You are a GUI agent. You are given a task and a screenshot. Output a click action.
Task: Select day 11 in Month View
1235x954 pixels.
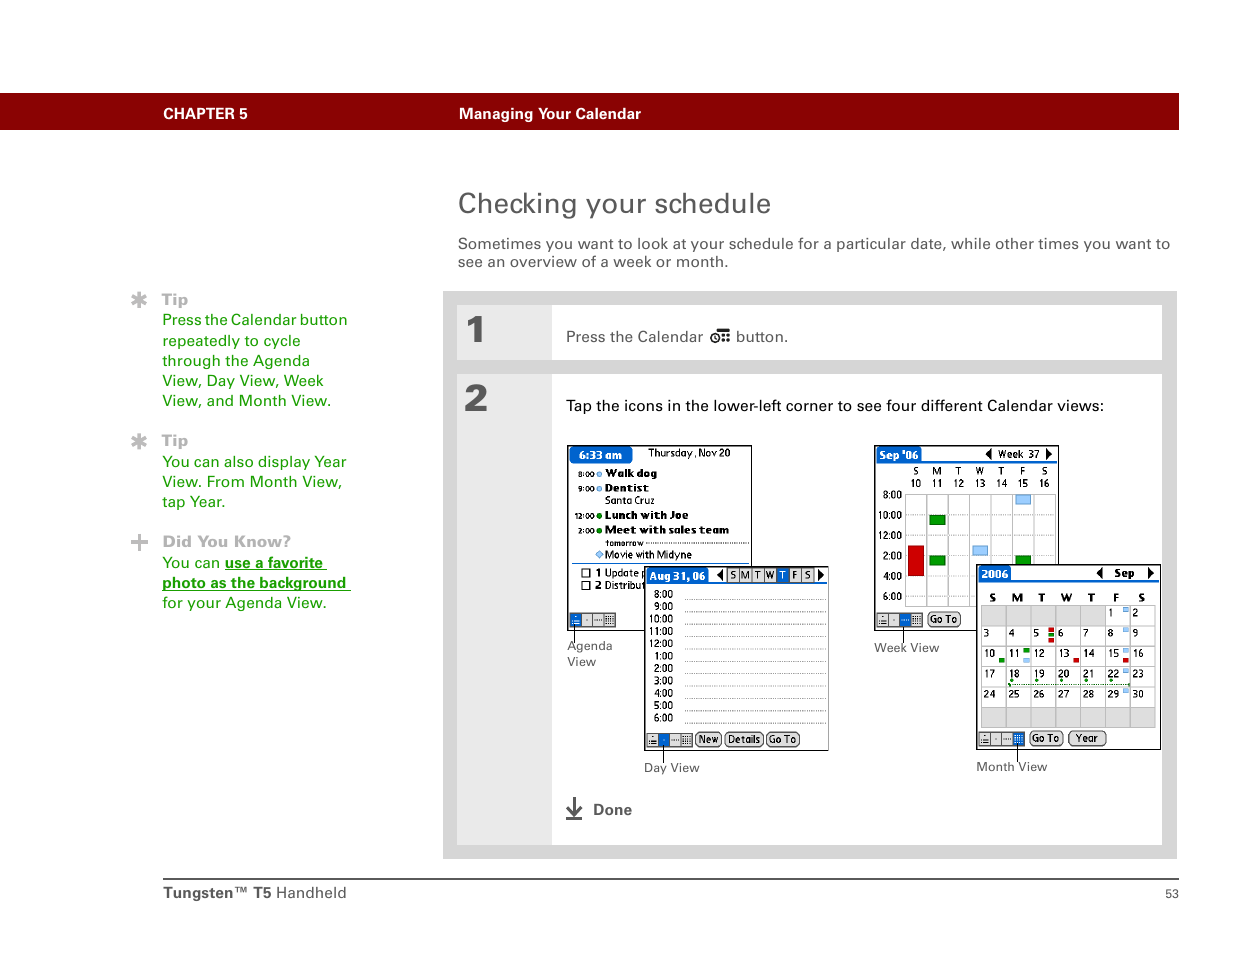(x=1018, y=655)
